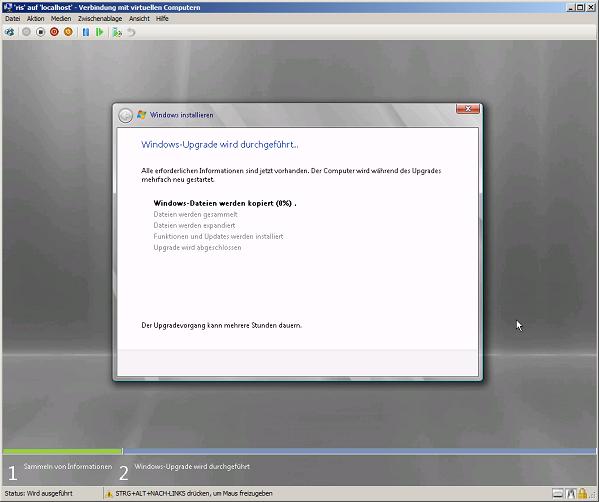Click the 'Dateien werden expandiert' step
Image resolution: width=599 pixels, height=502 pixels.
[194, 226]
